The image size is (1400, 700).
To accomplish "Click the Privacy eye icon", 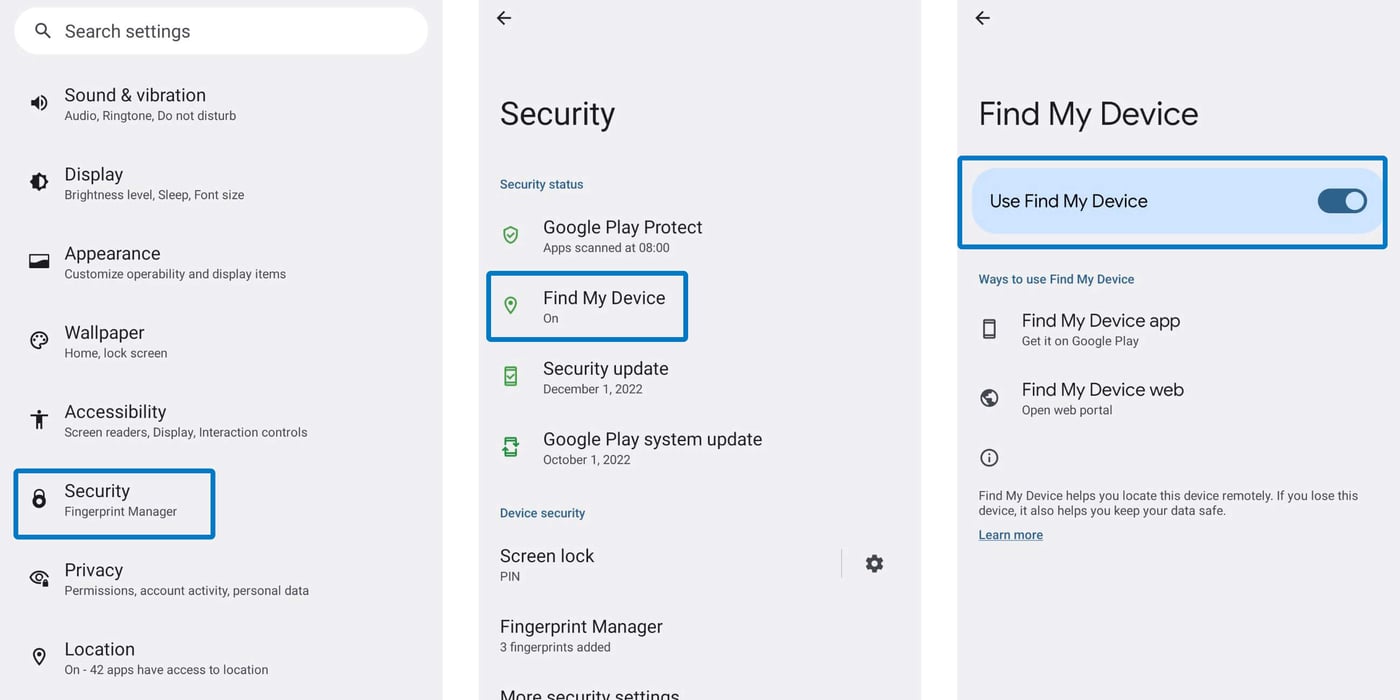I will point(39,578).
